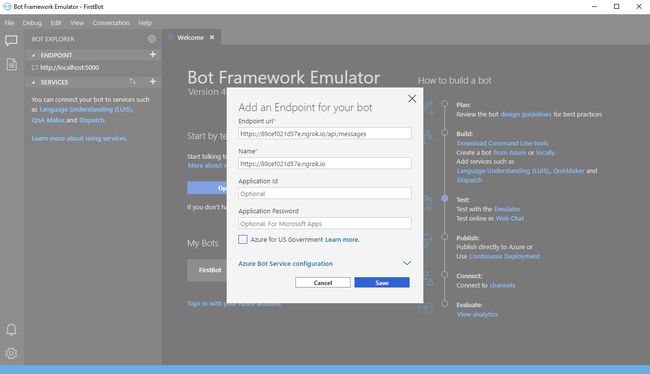This screenshot has height=374, width=650.
Task: Click the Evaluate step marker on timeline
Action: click(444, 304)
